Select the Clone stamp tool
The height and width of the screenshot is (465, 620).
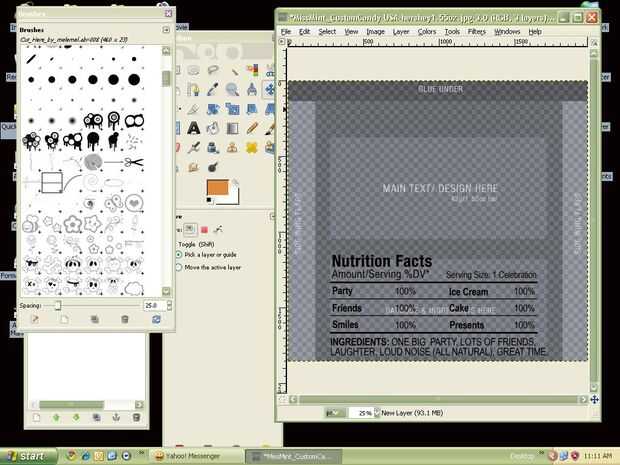[232, 147]
